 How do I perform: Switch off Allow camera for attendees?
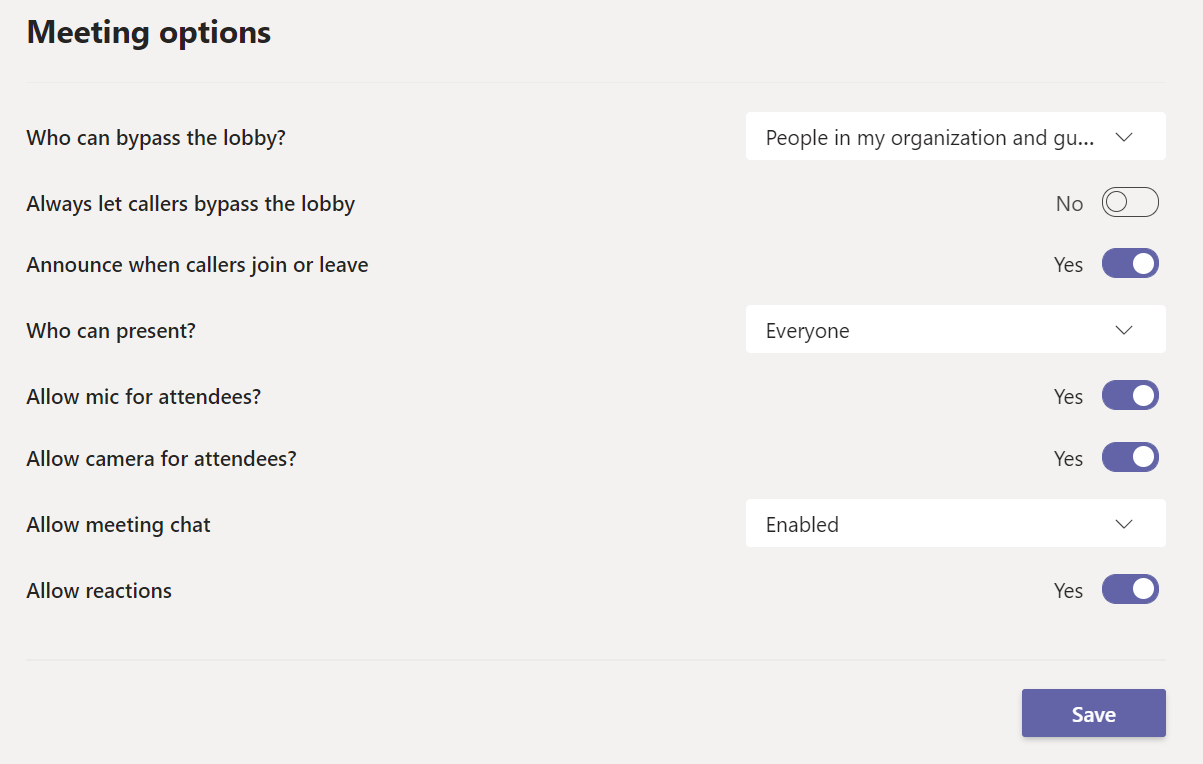(x=1130, y=458)
